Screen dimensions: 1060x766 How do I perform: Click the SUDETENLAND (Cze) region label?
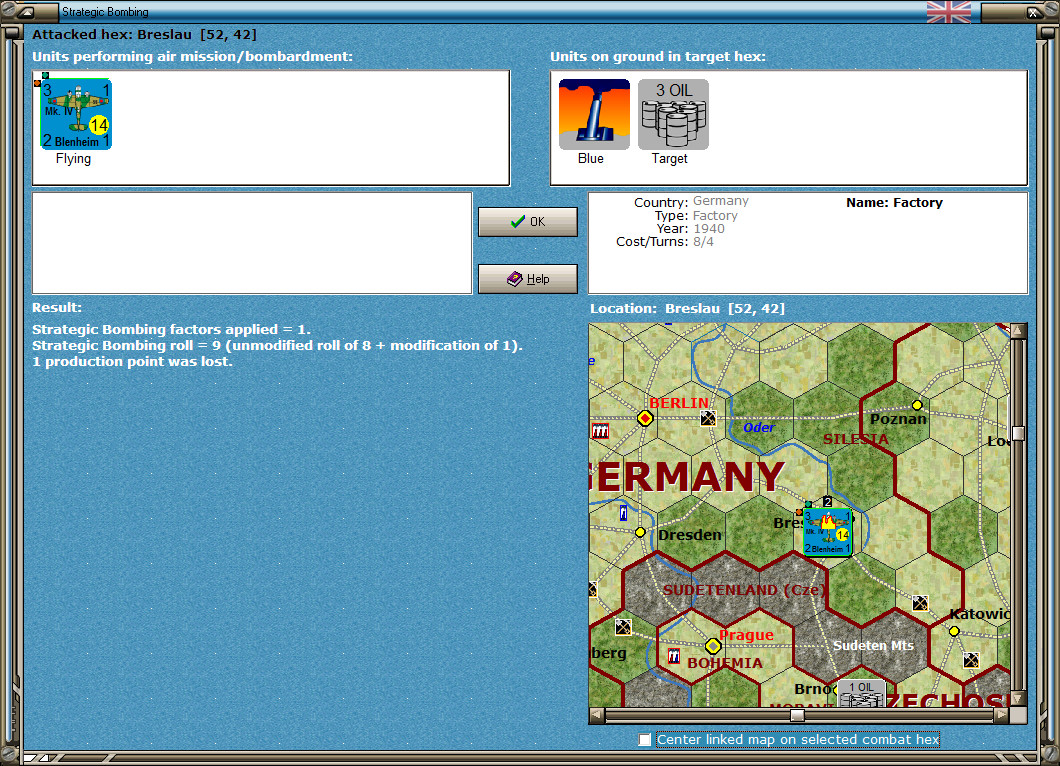pos(745,590)
